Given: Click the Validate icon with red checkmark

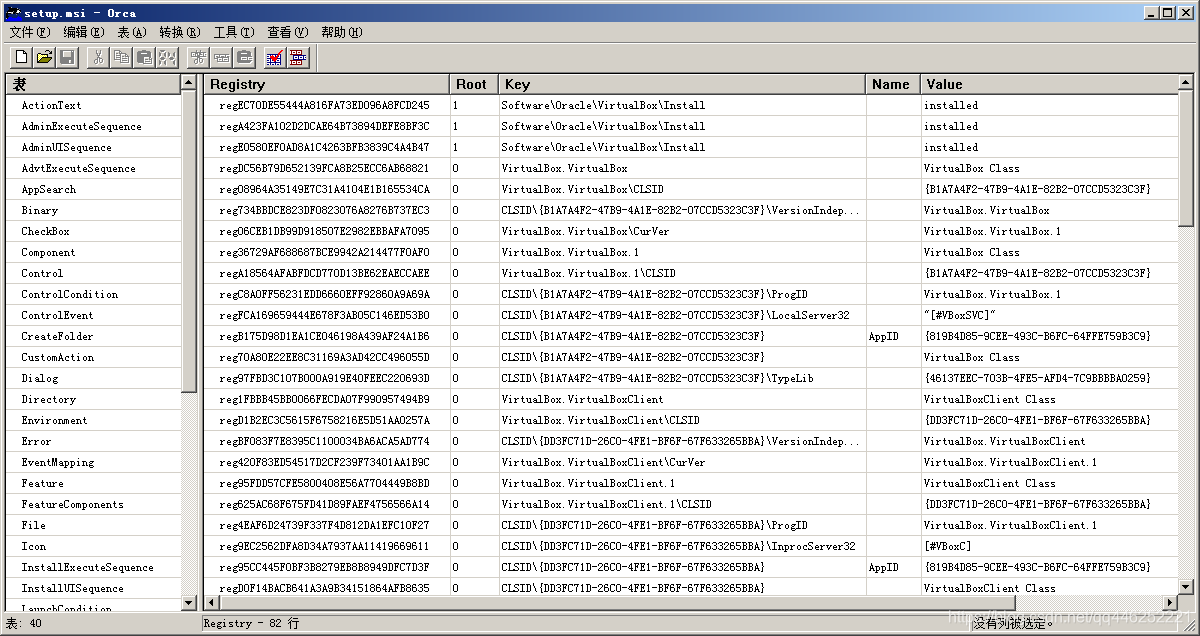Looking at the screenshot, I should (275, 57).
